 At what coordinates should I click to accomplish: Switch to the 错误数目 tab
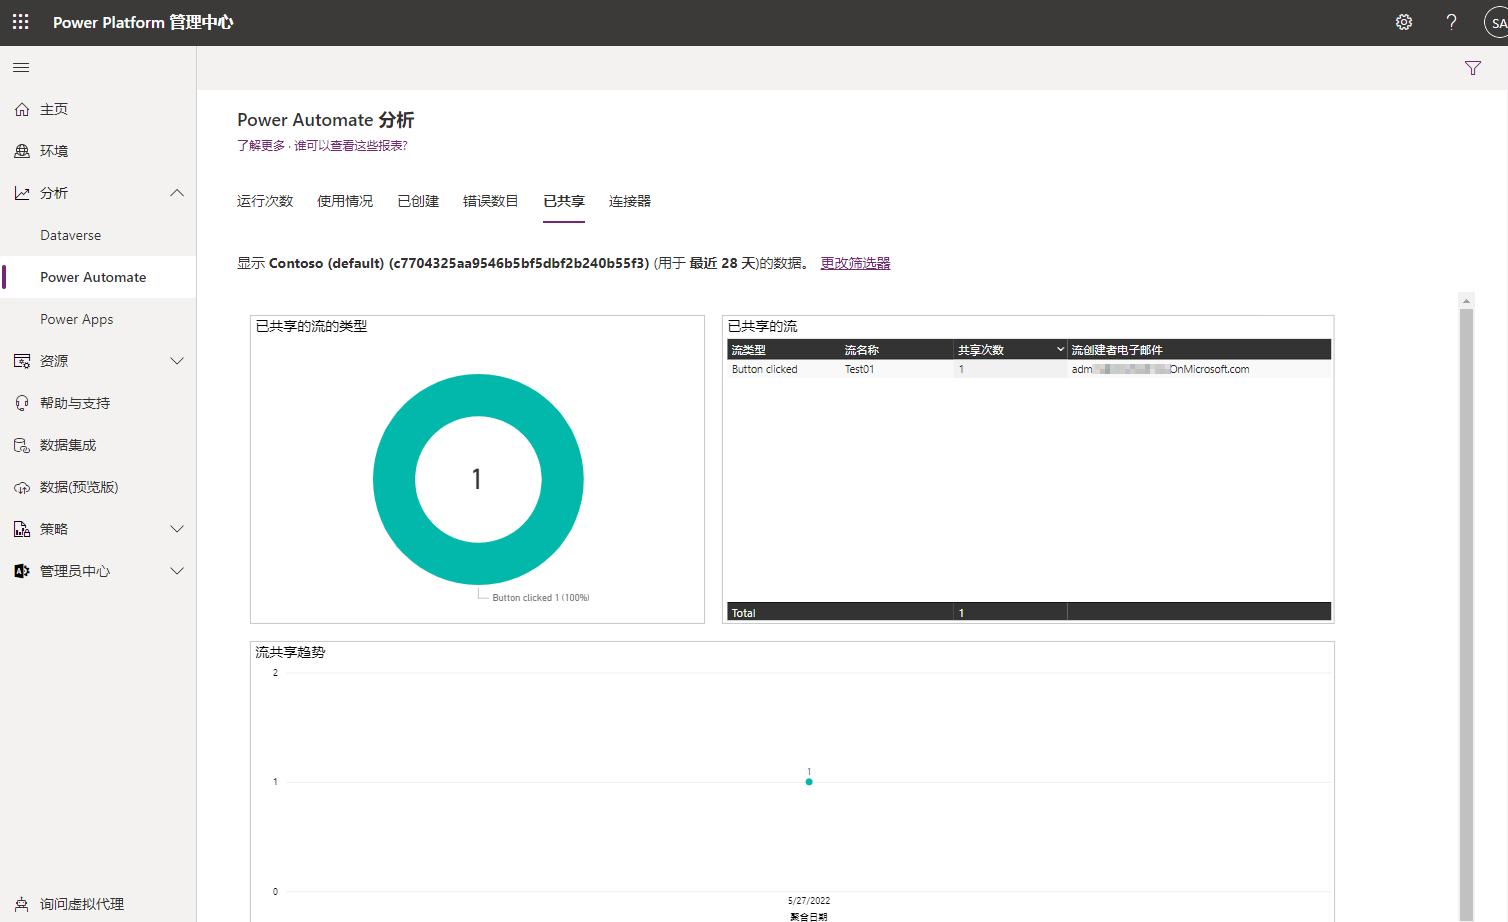click(x=491, y=201)
